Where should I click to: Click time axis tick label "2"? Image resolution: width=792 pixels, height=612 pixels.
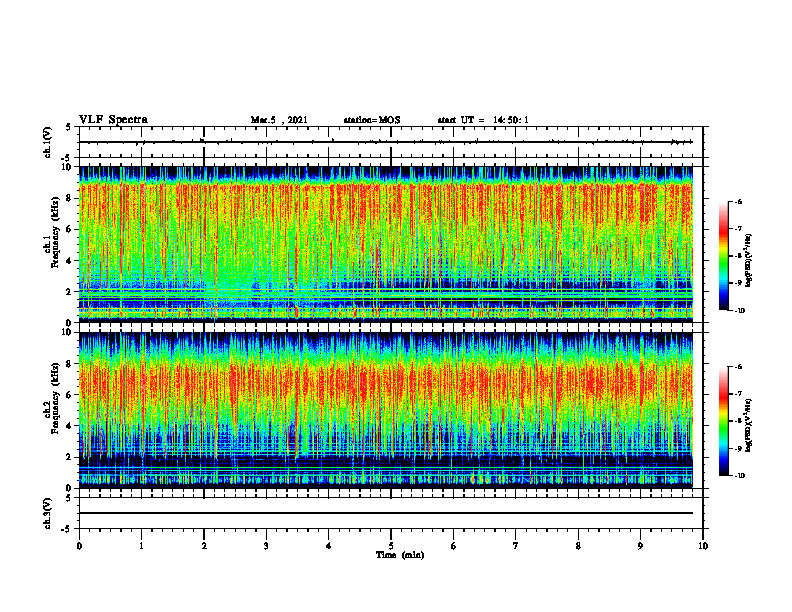pyautogui.click(x=204, y=546)
